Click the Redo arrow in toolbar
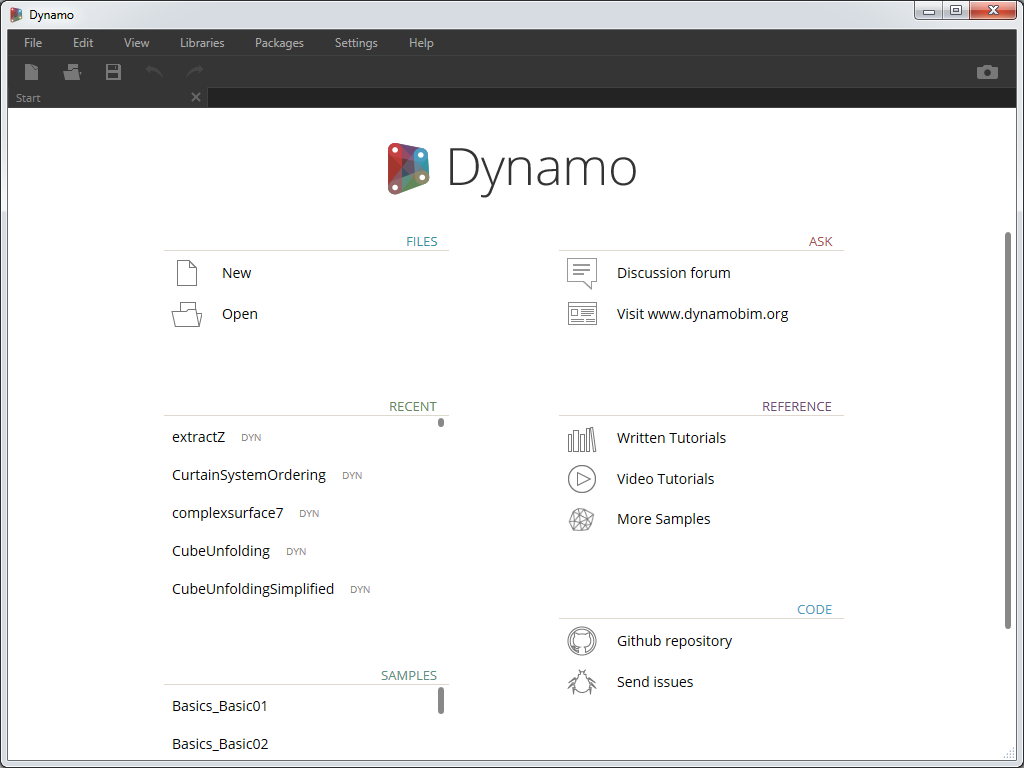This screenshot has height=768, width=1024. tap(195, 71)
